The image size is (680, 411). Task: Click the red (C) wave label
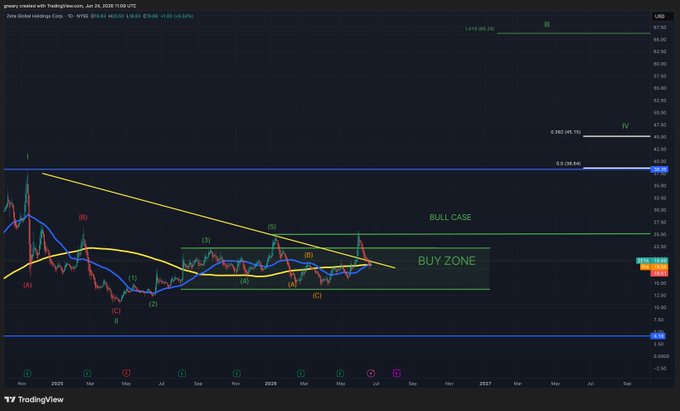pyautogui.click(x=116, y=311)
